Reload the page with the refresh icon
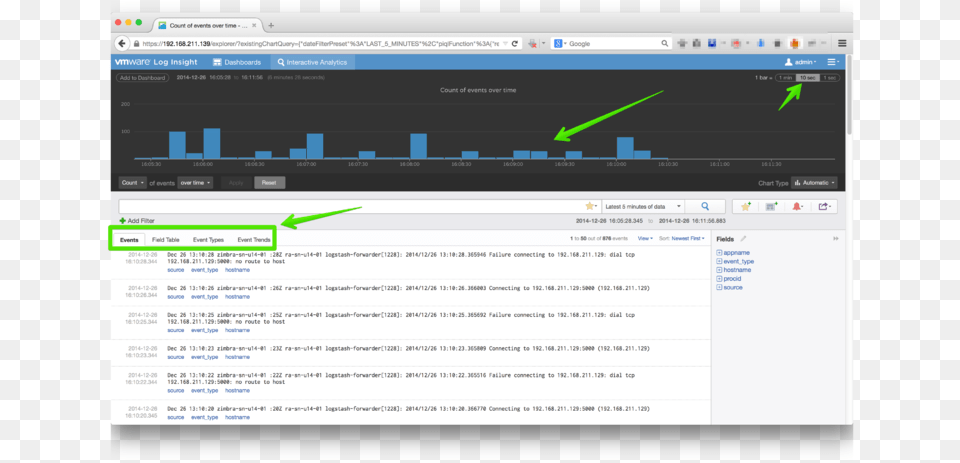 [515, 43]
